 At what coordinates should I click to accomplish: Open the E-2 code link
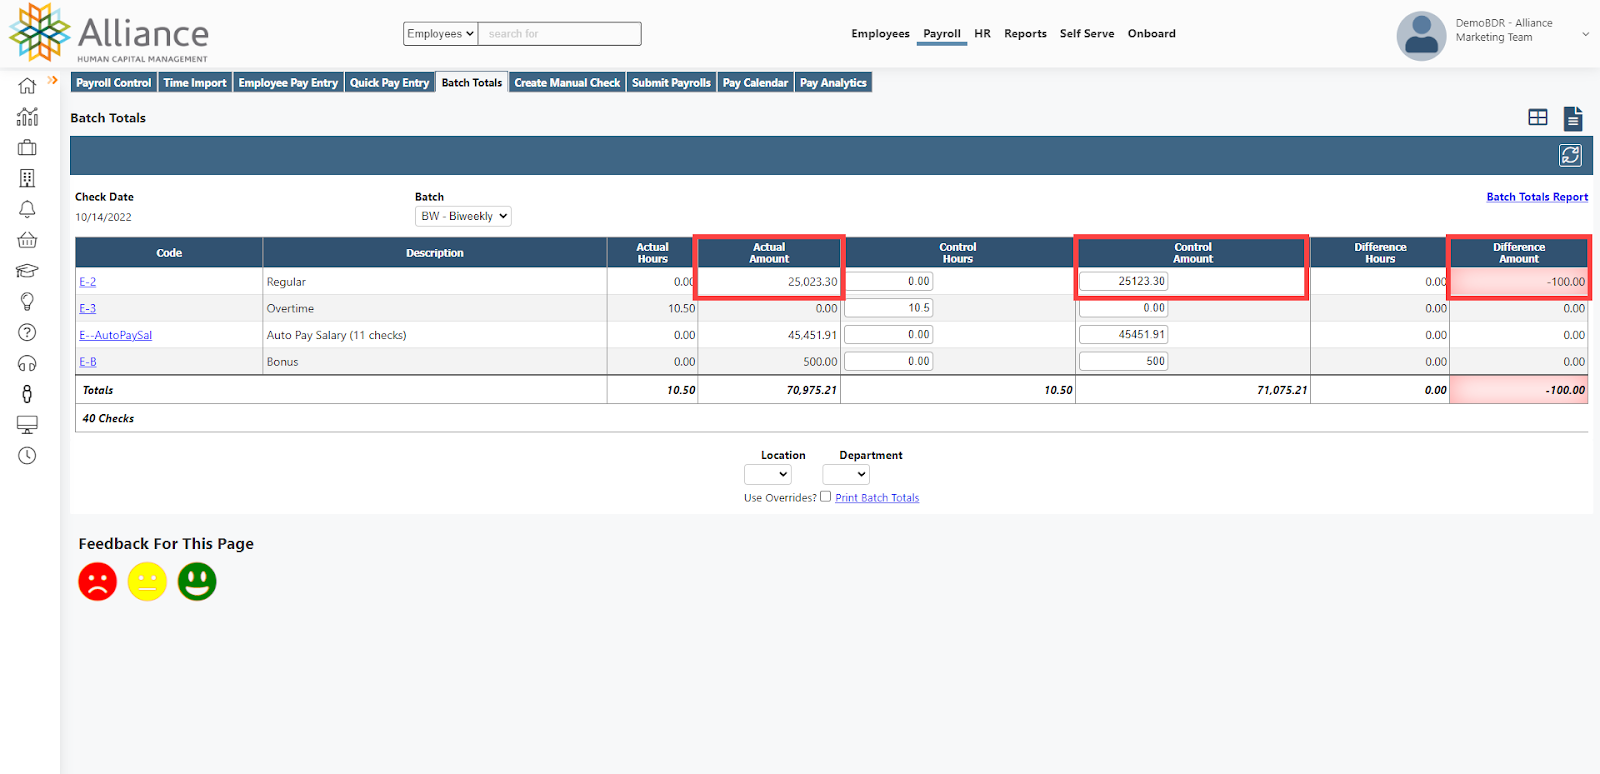[88, 282]
